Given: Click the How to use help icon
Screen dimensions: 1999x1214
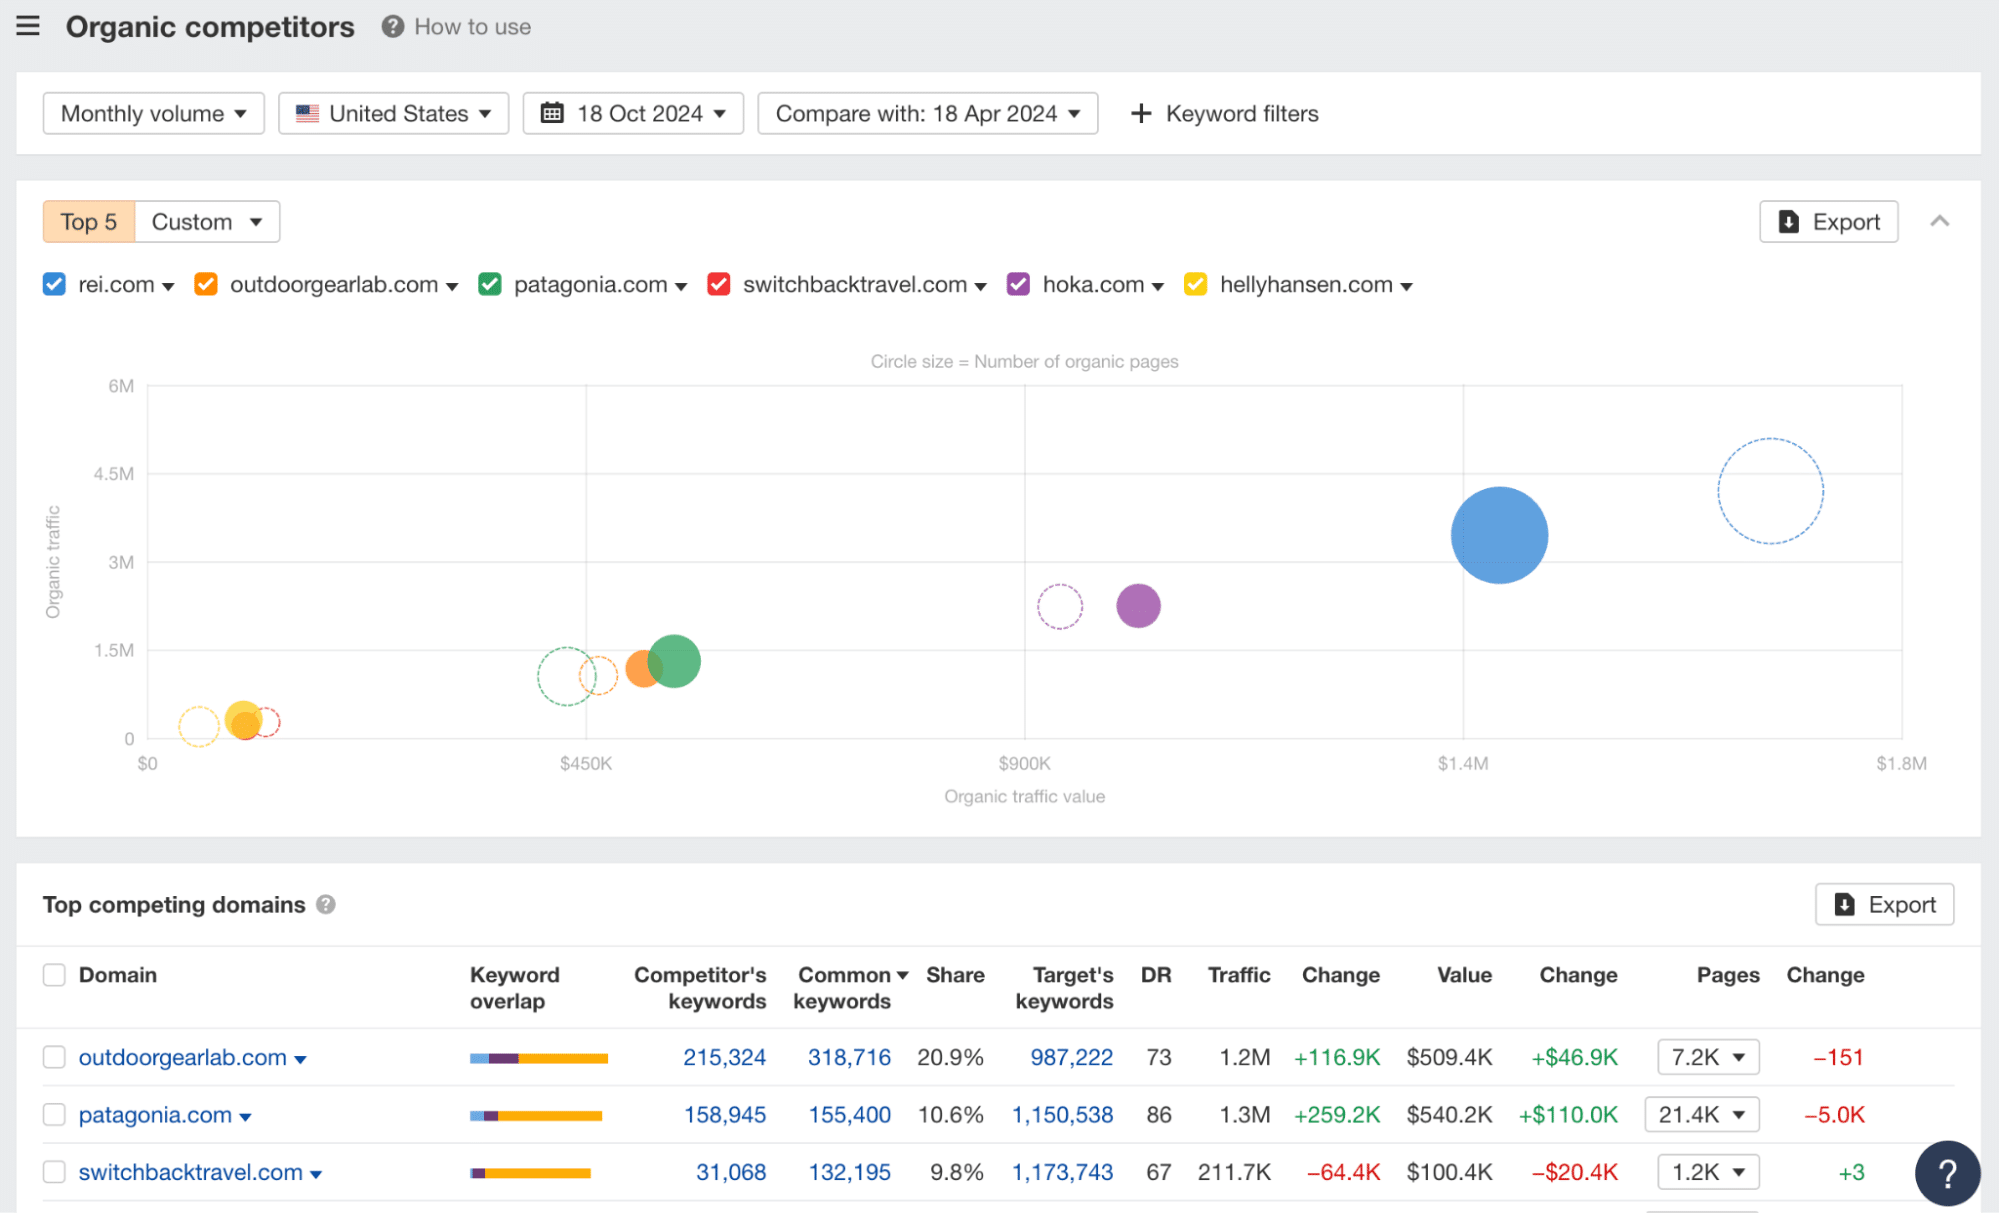Looking at the screenshot, I should pos(393,27).
